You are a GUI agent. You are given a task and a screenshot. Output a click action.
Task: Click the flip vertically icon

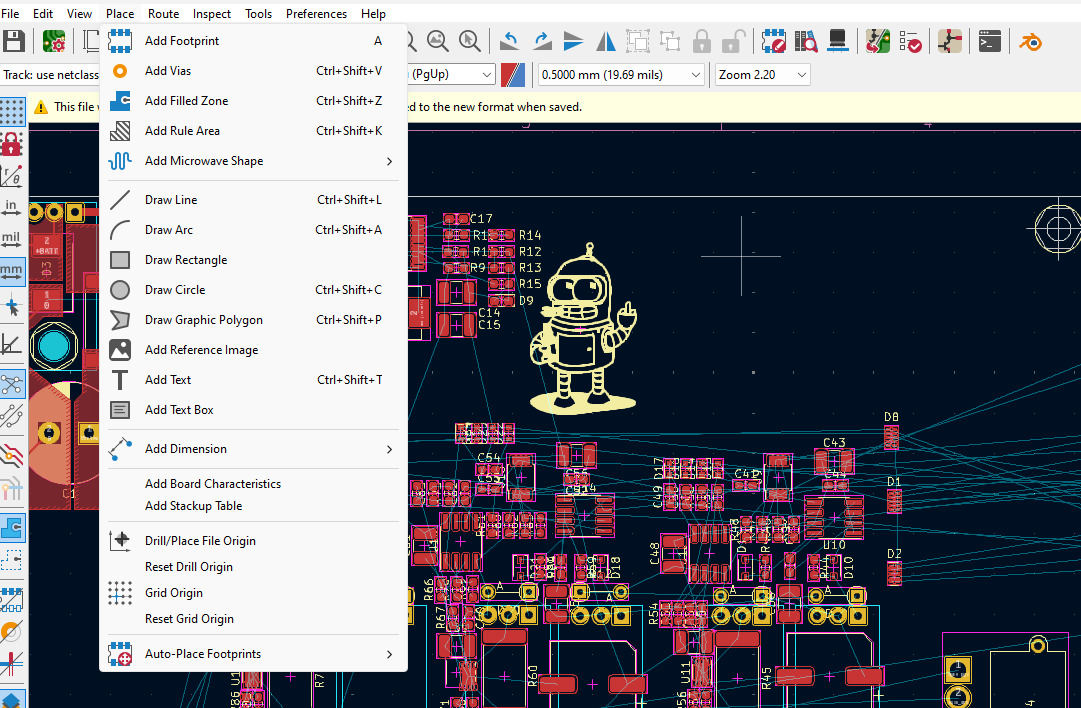(573, 41)
